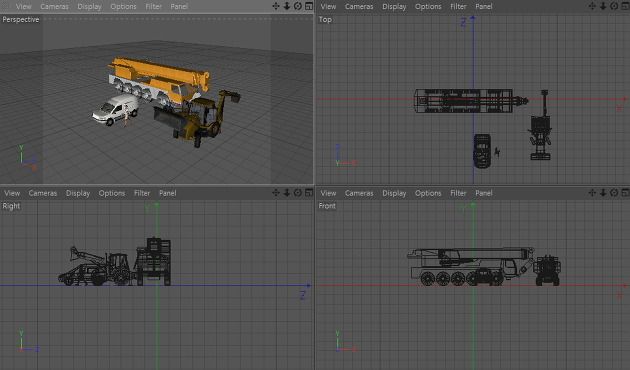Click the Perspective viewport move camera icon

[x=276, y=6]
